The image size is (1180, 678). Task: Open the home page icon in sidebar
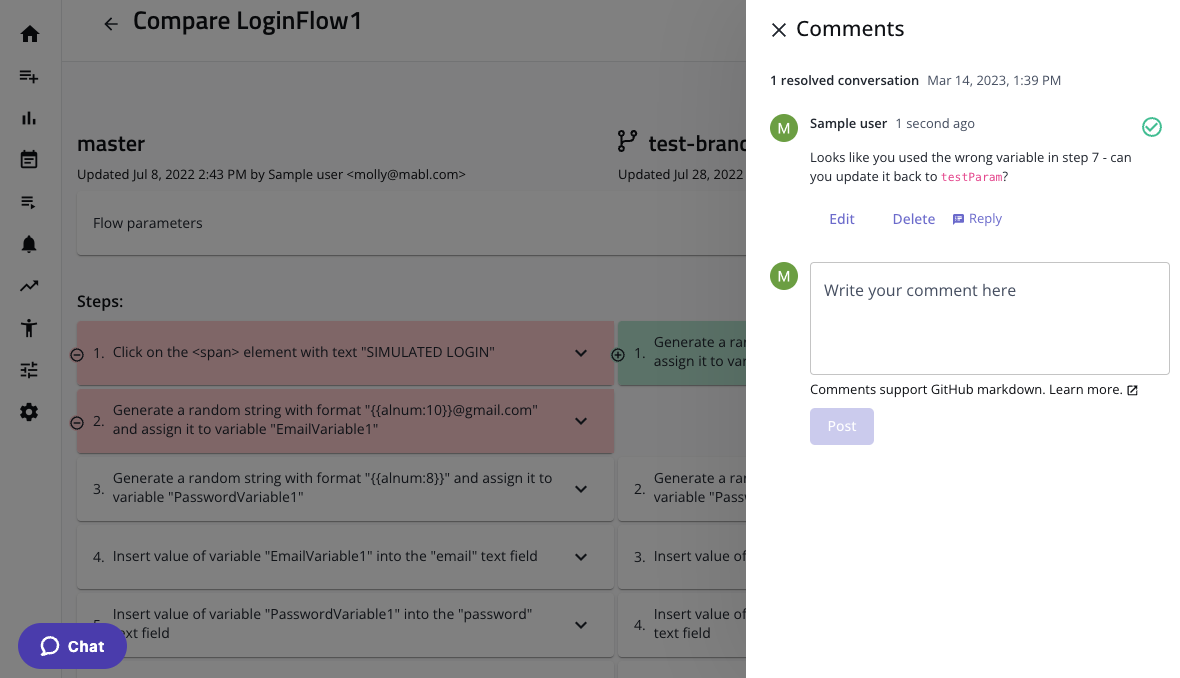29,34
